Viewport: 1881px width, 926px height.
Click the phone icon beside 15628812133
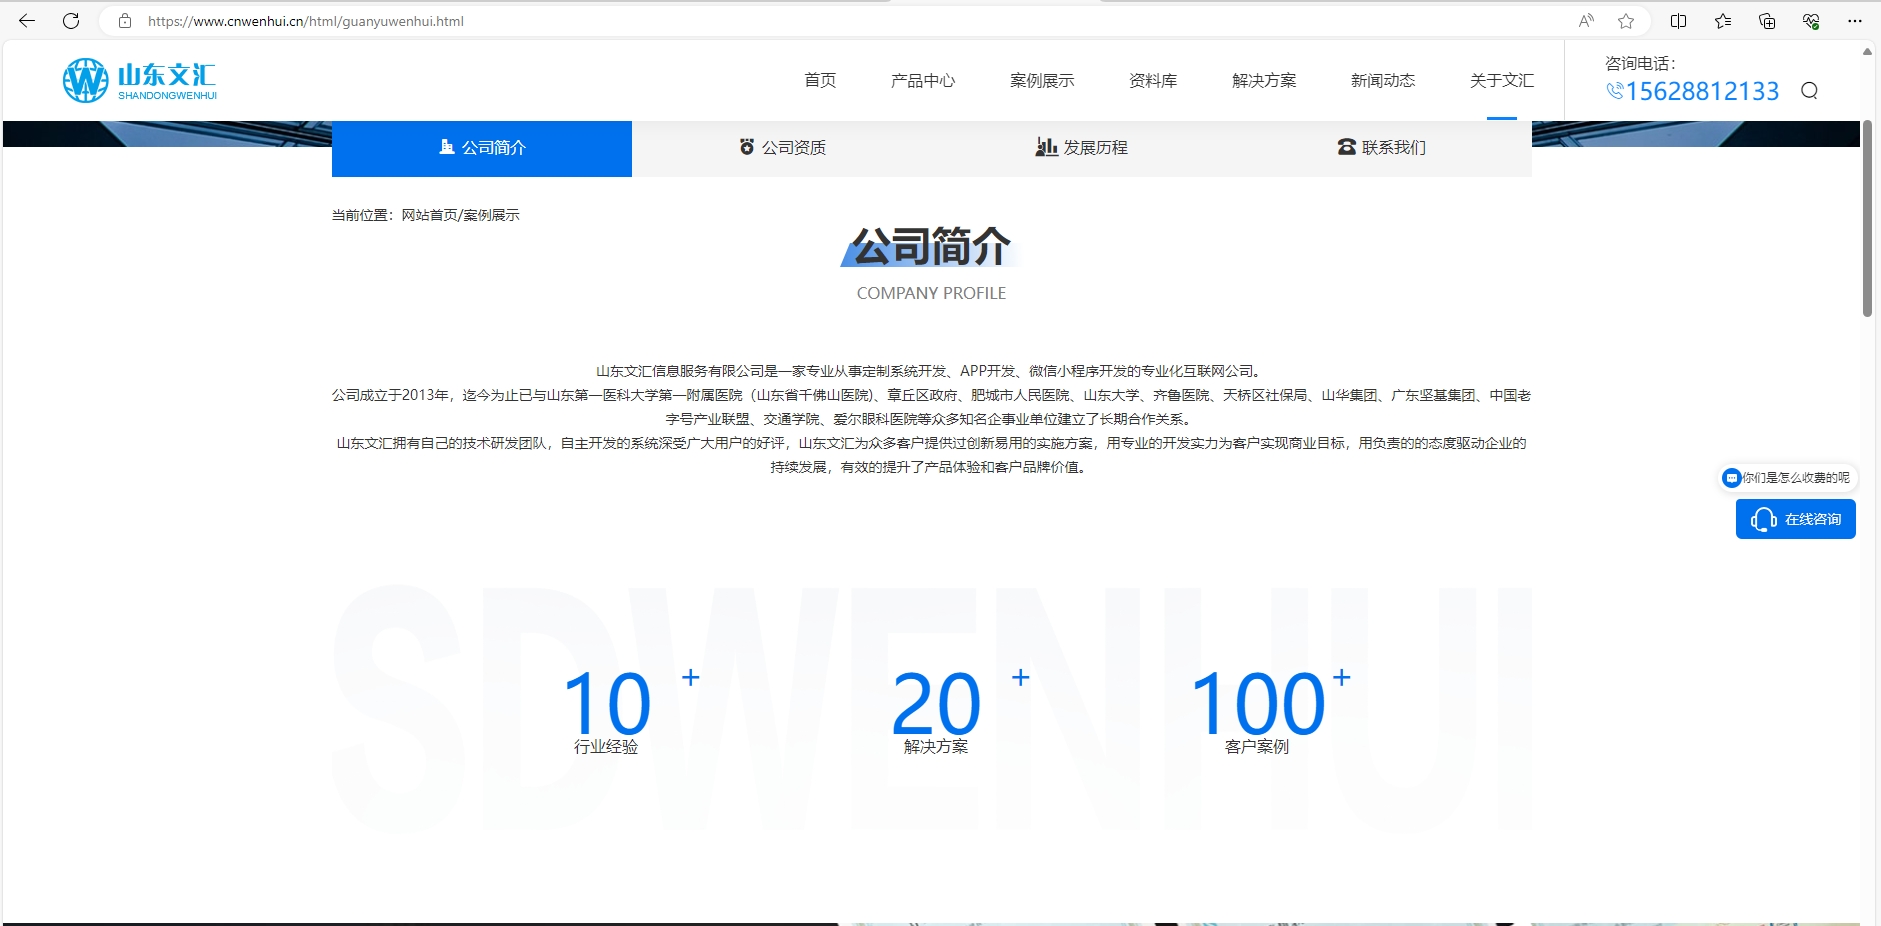pos(1615,91)
